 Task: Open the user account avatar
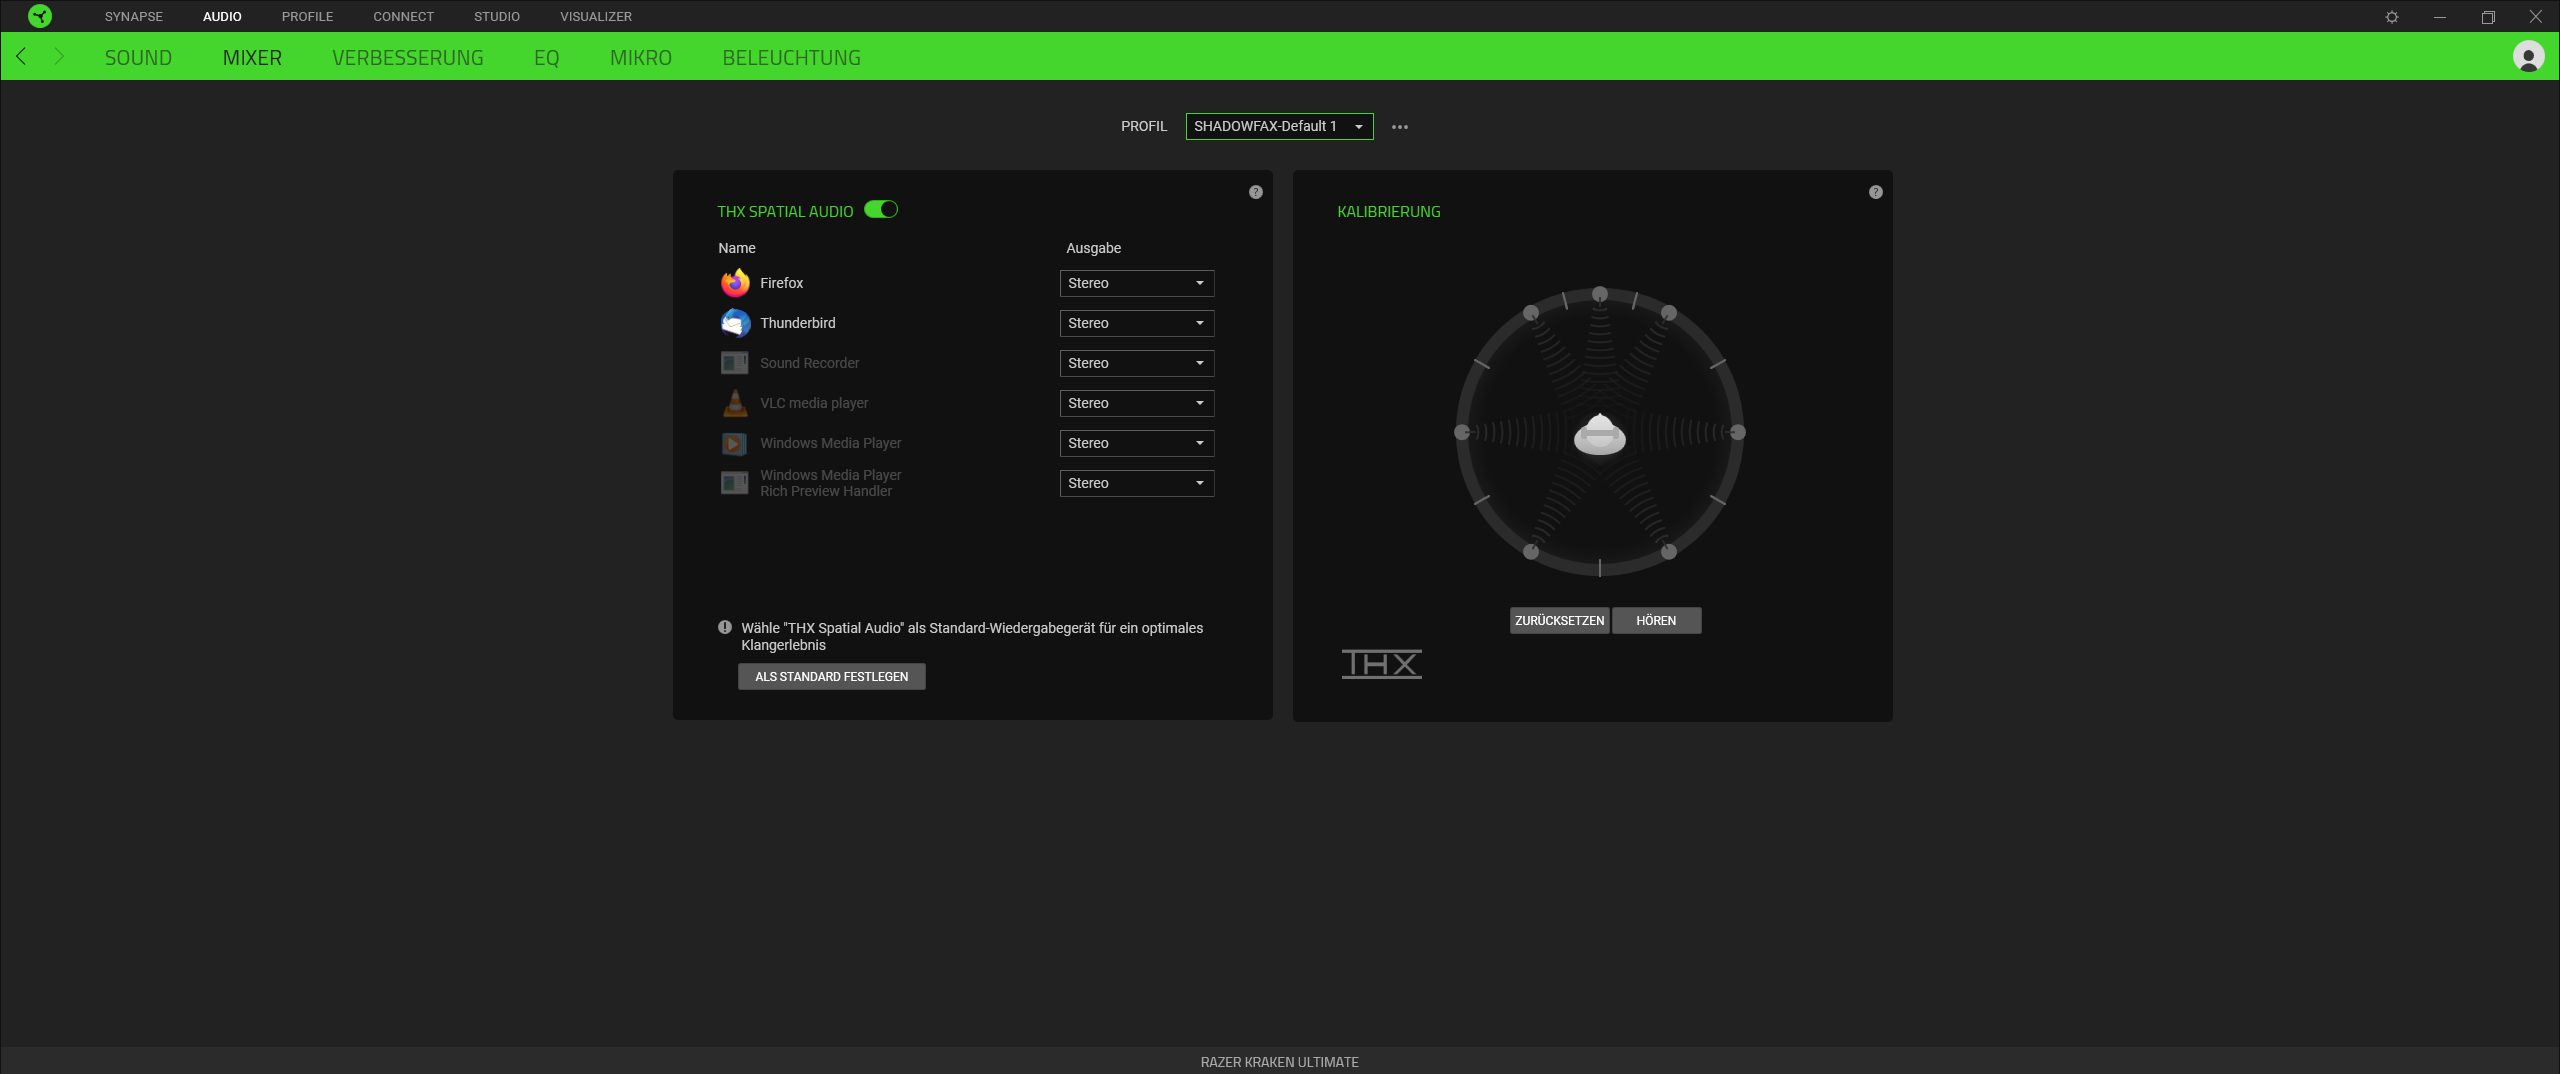click(2528, 57)
